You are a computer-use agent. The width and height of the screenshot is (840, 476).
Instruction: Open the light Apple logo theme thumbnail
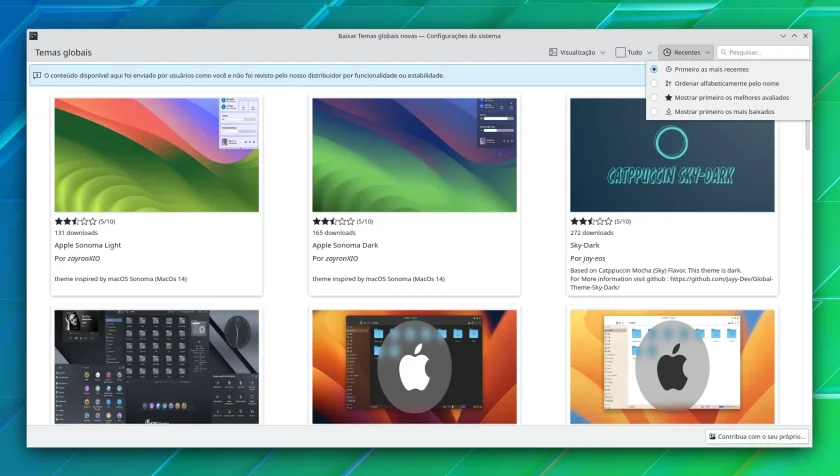[x=672, y=367]
